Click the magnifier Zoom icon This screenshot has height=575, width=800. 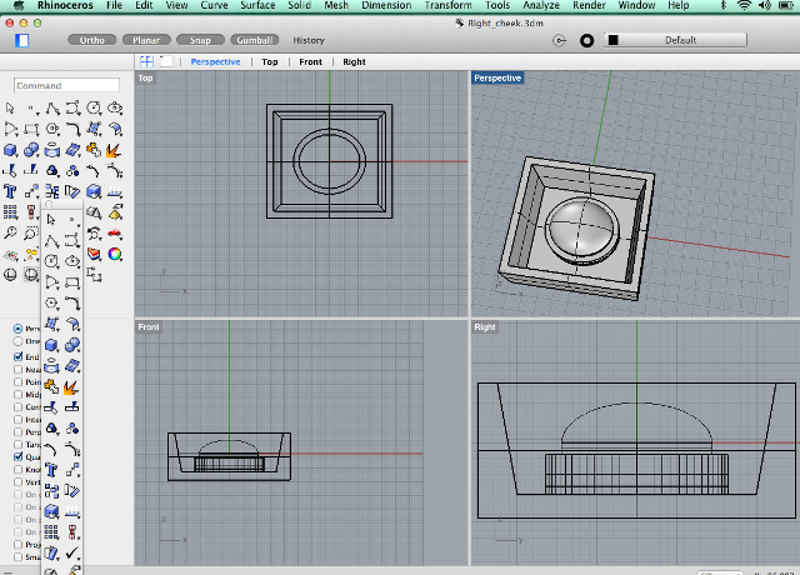click(10, 233)
